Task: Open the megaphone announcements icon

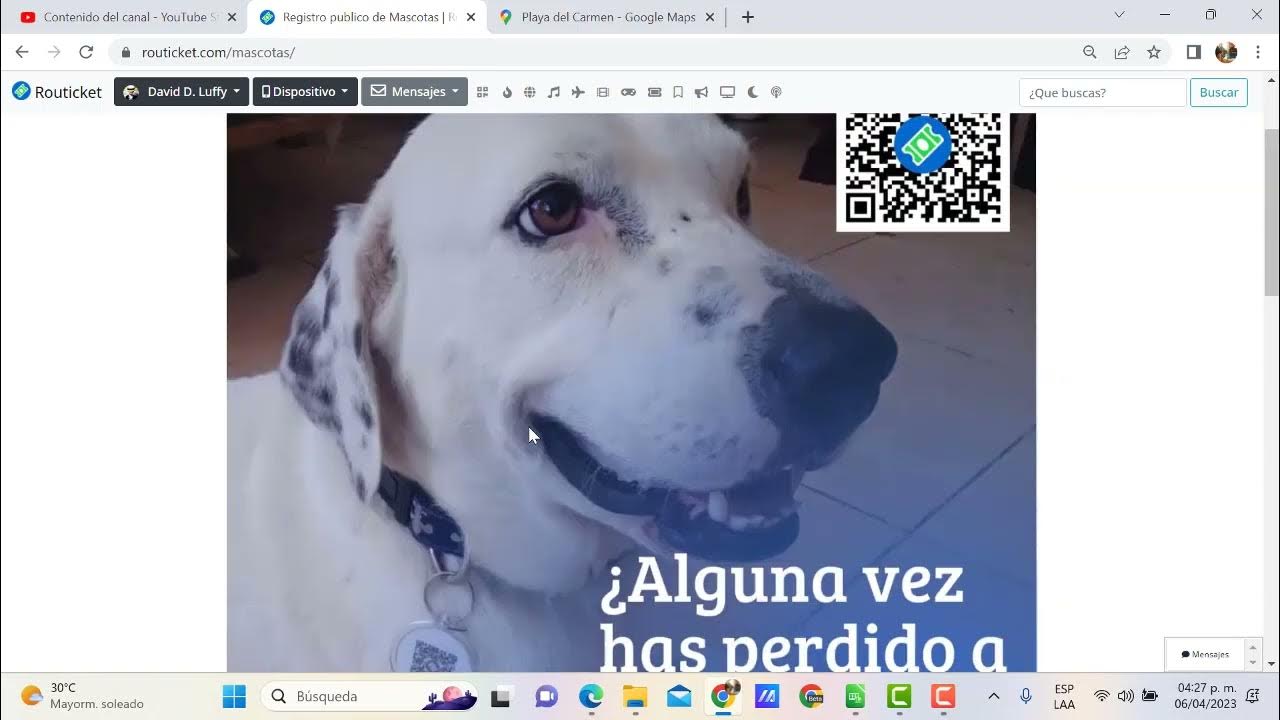Action: click(701, 92)
